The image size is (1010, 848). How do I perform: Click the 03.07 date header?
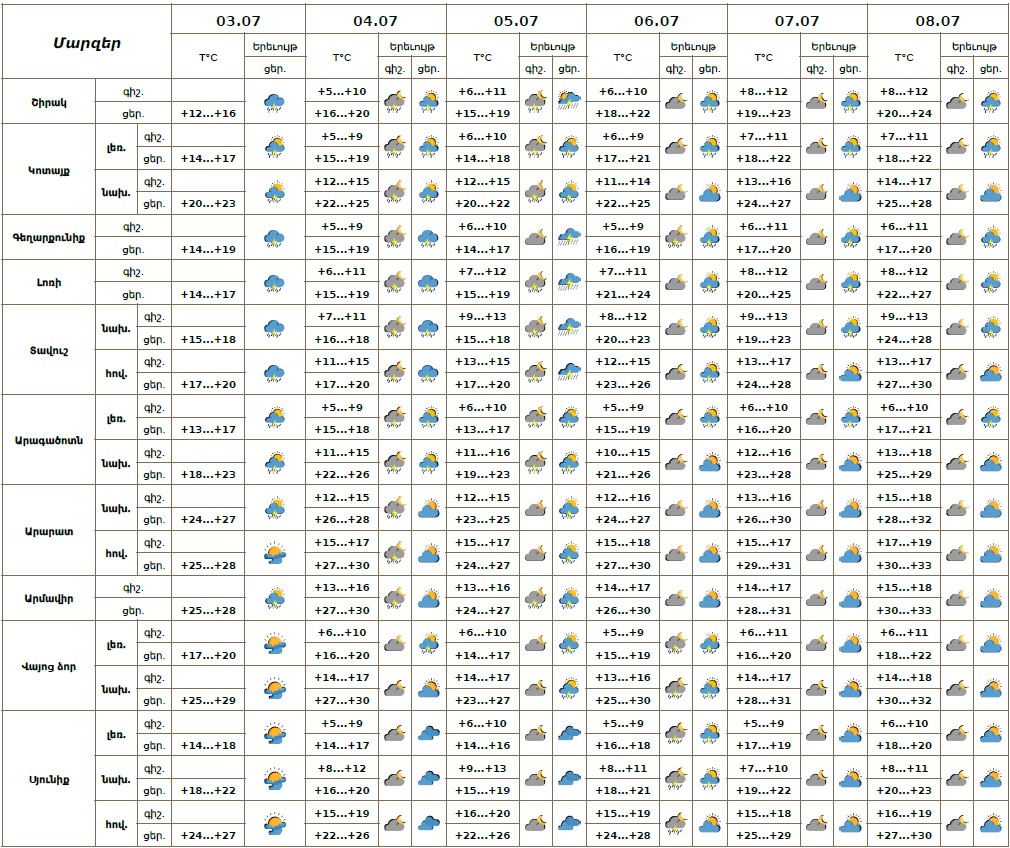[x=238, y=21]
